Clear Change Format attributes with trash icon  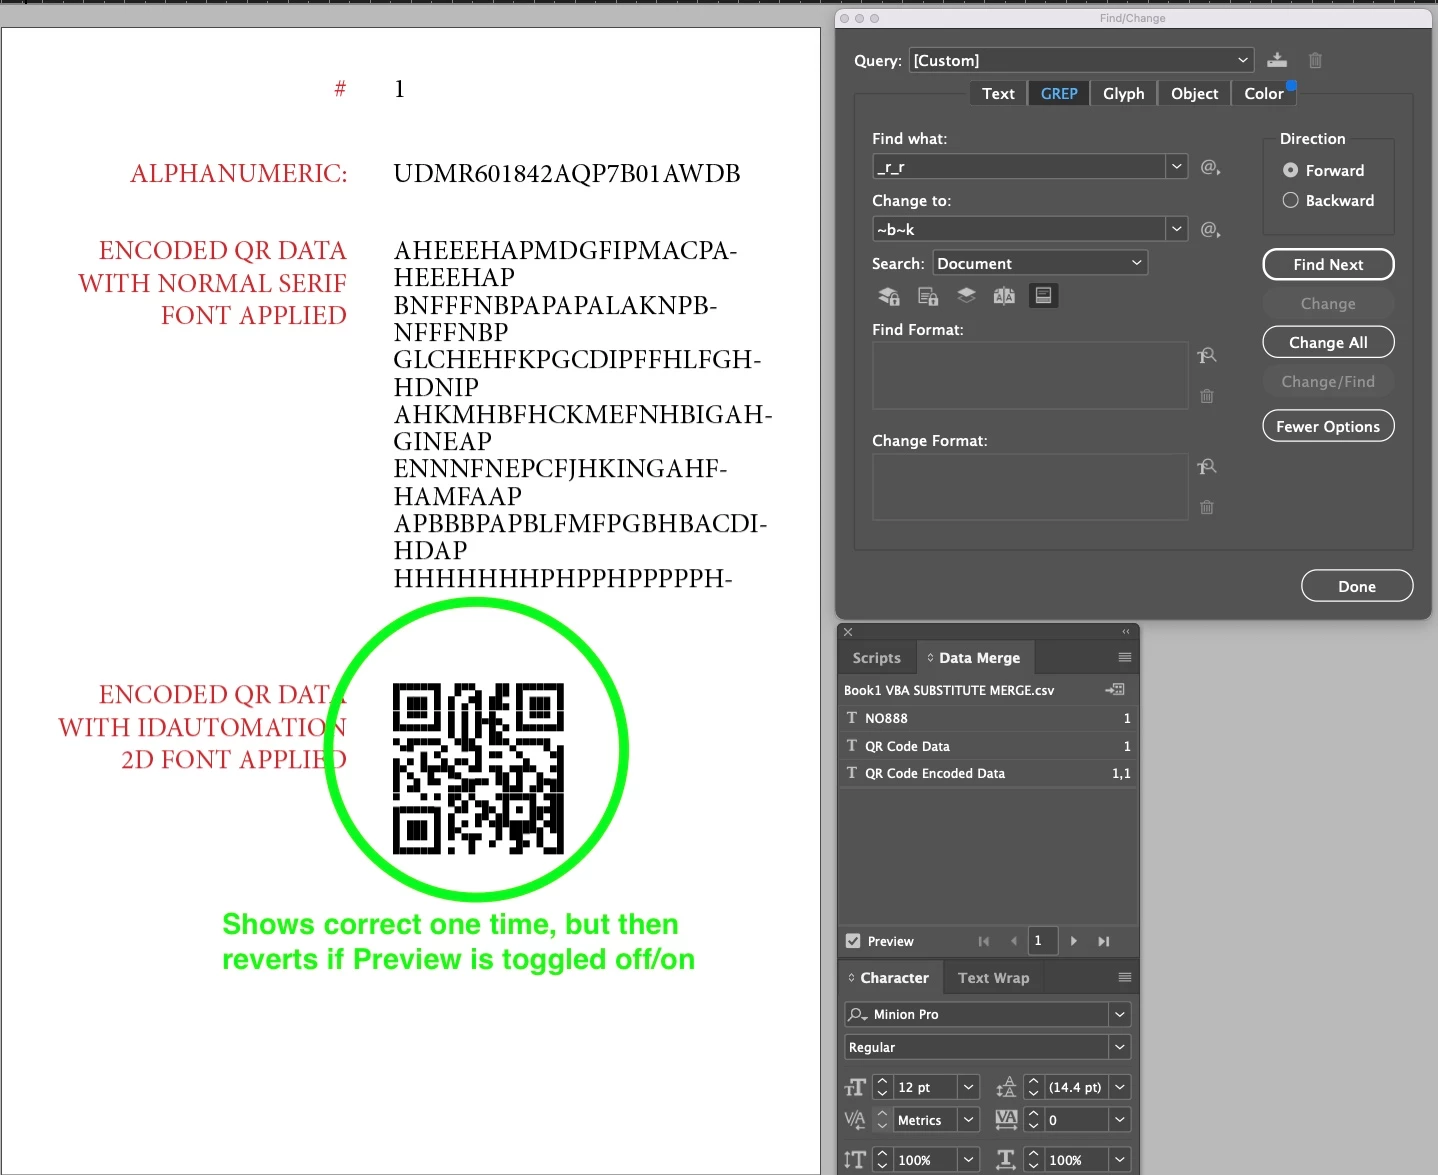click(x=1207, y=507)
